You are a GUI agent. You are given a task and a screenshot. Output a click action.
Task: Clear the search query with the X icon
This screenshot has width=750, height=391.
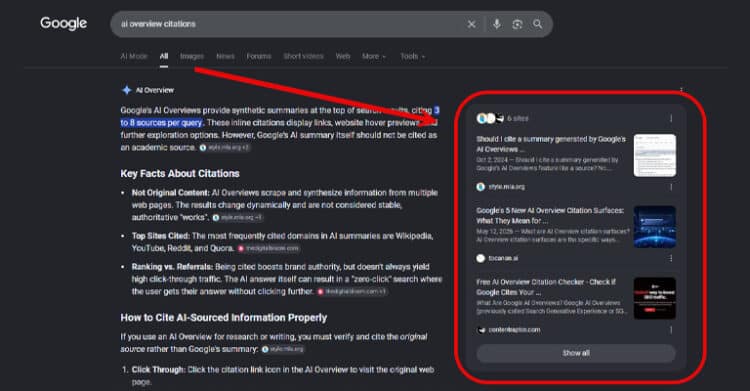[x=472, y=24]
